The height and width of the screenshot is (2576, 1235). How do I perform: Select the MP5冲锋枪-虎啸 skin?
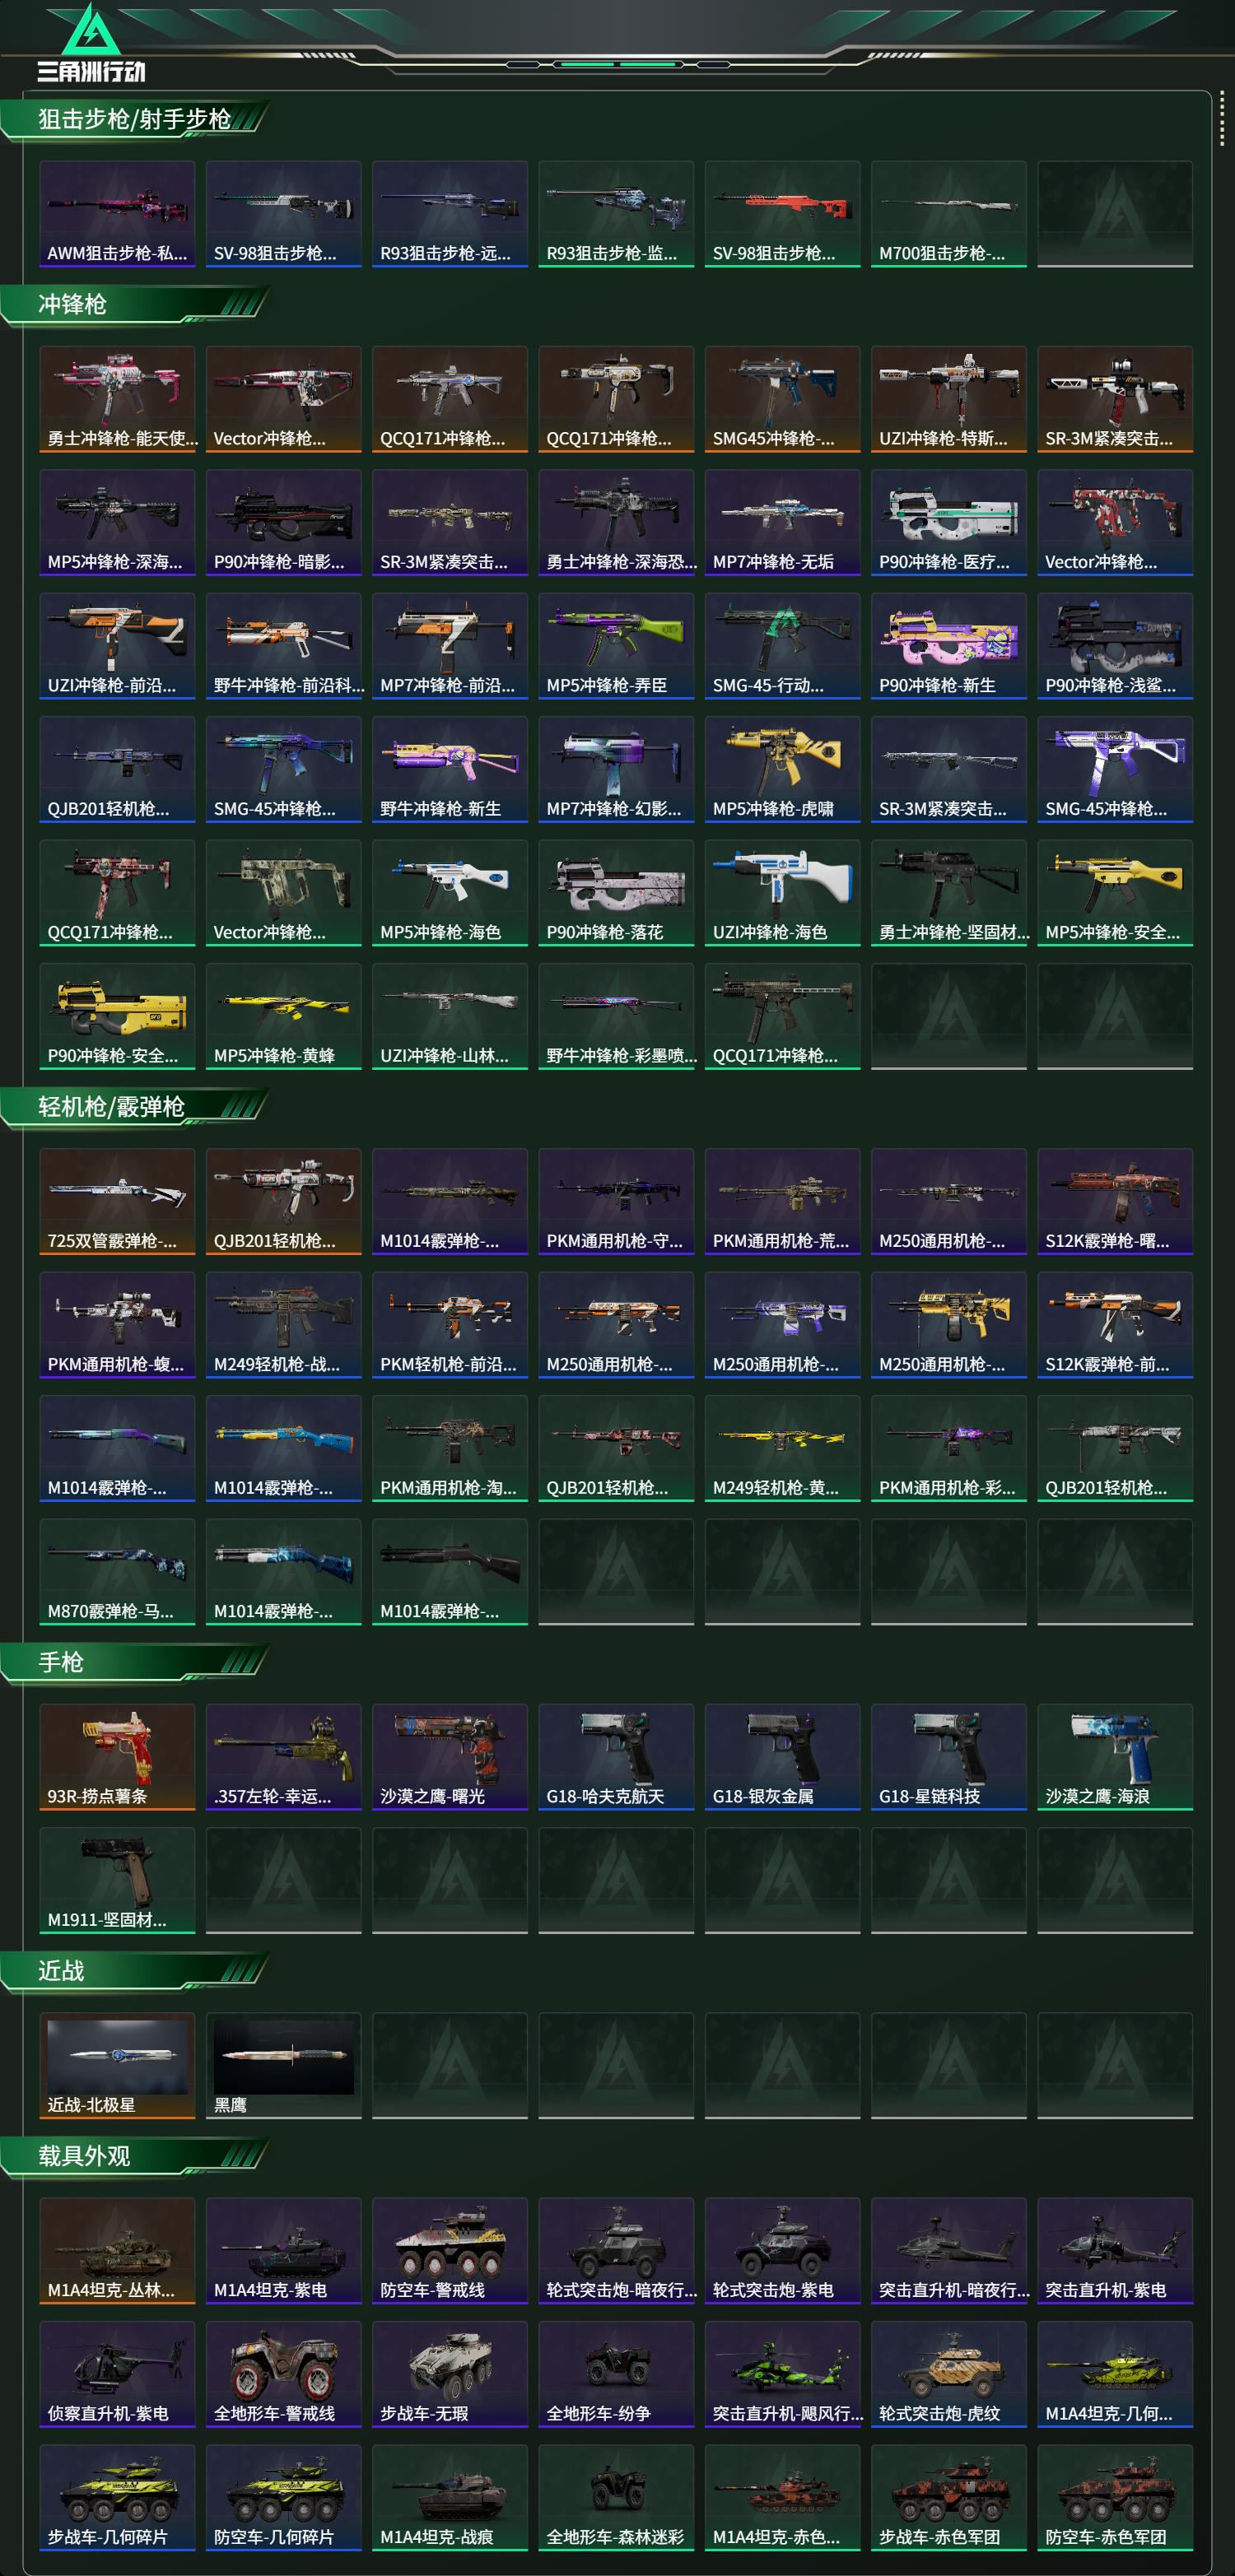(x=782, y=769)
